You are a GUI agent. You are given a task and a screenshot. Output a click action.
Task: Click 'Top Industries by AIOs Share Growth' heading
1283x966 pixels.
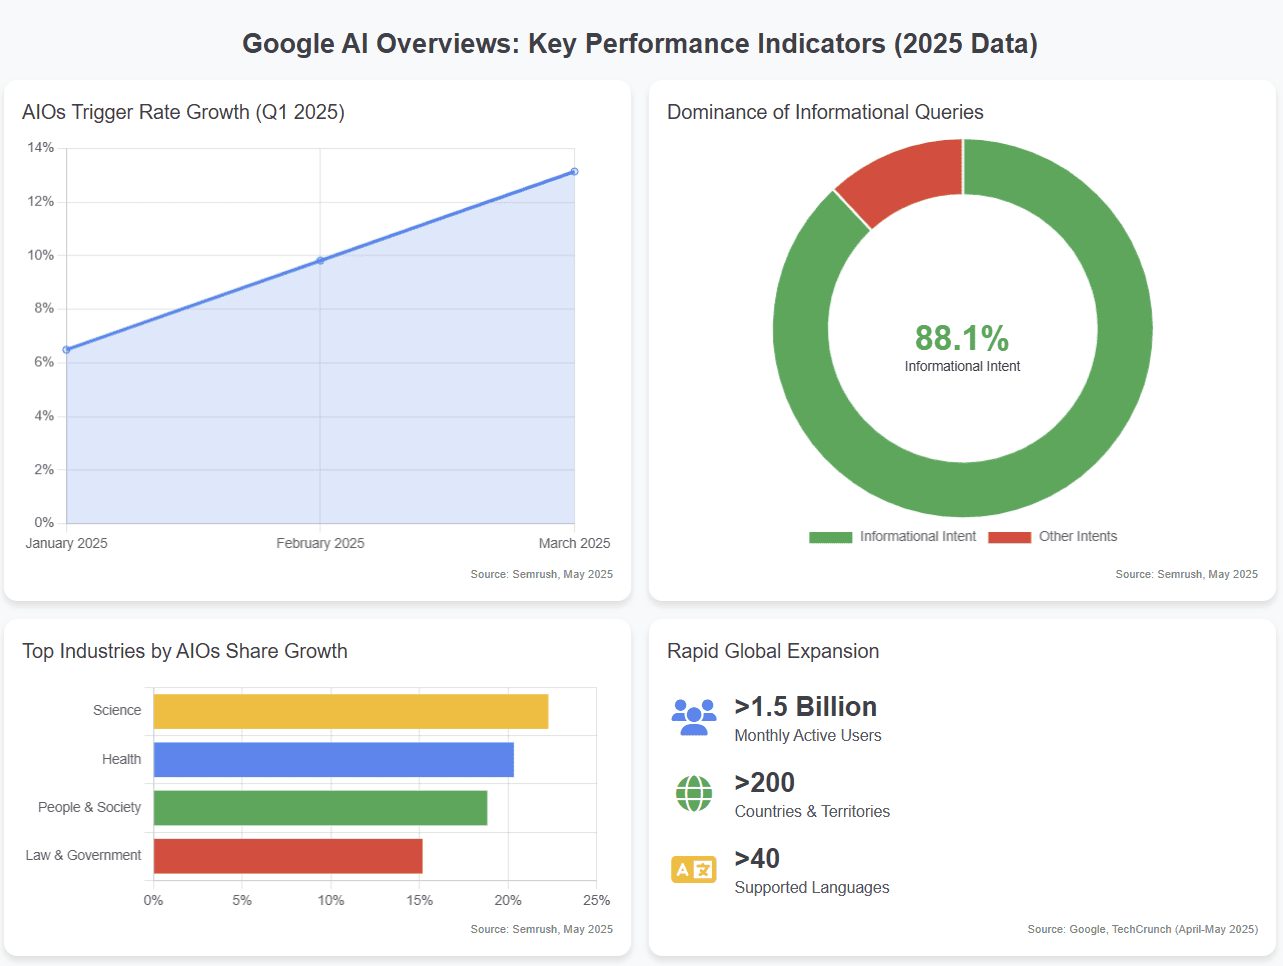[x=185, y=651]
